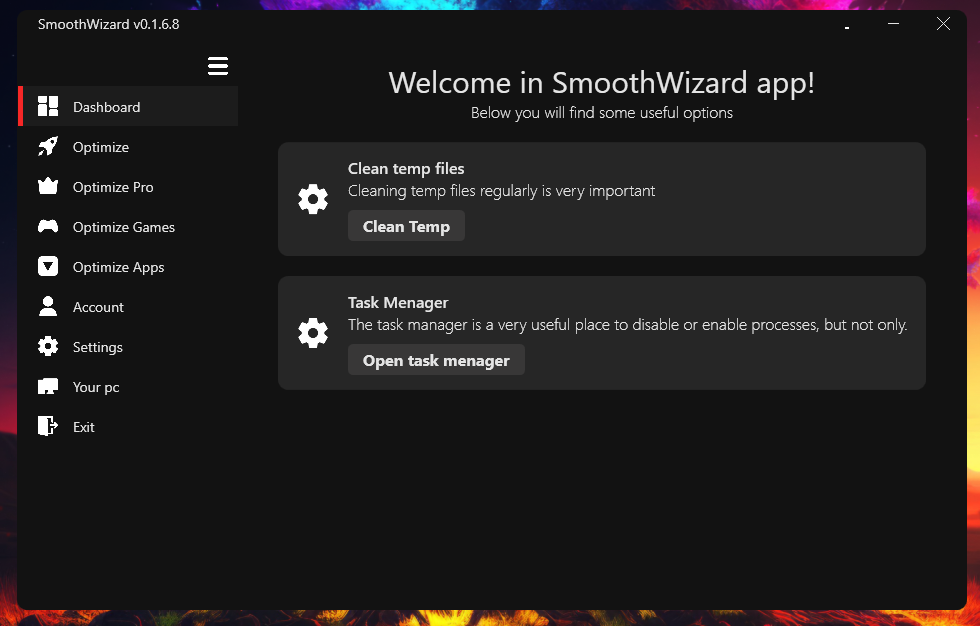Open Account using the person icon

tap(48, 306)
